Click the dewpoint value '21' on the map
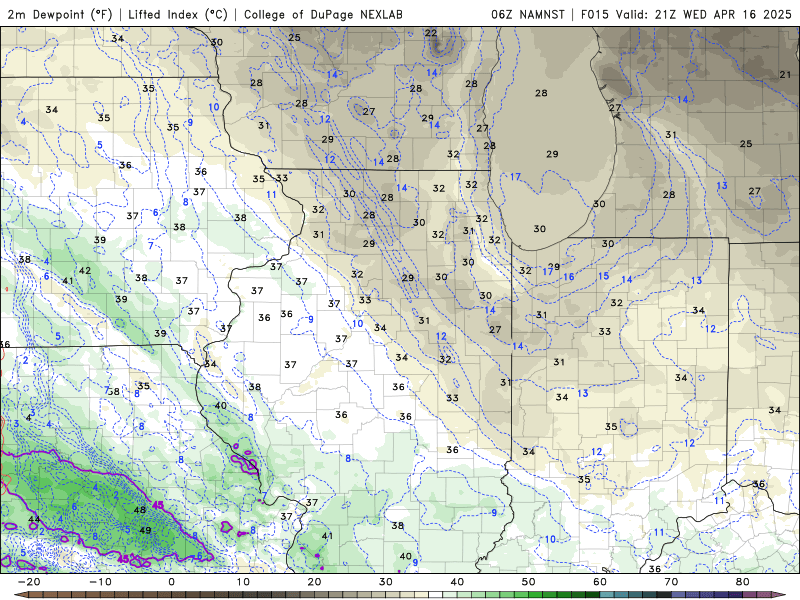The height and width of the screenshot is (600, 800). pyautogui.click(x=785, y=74)
